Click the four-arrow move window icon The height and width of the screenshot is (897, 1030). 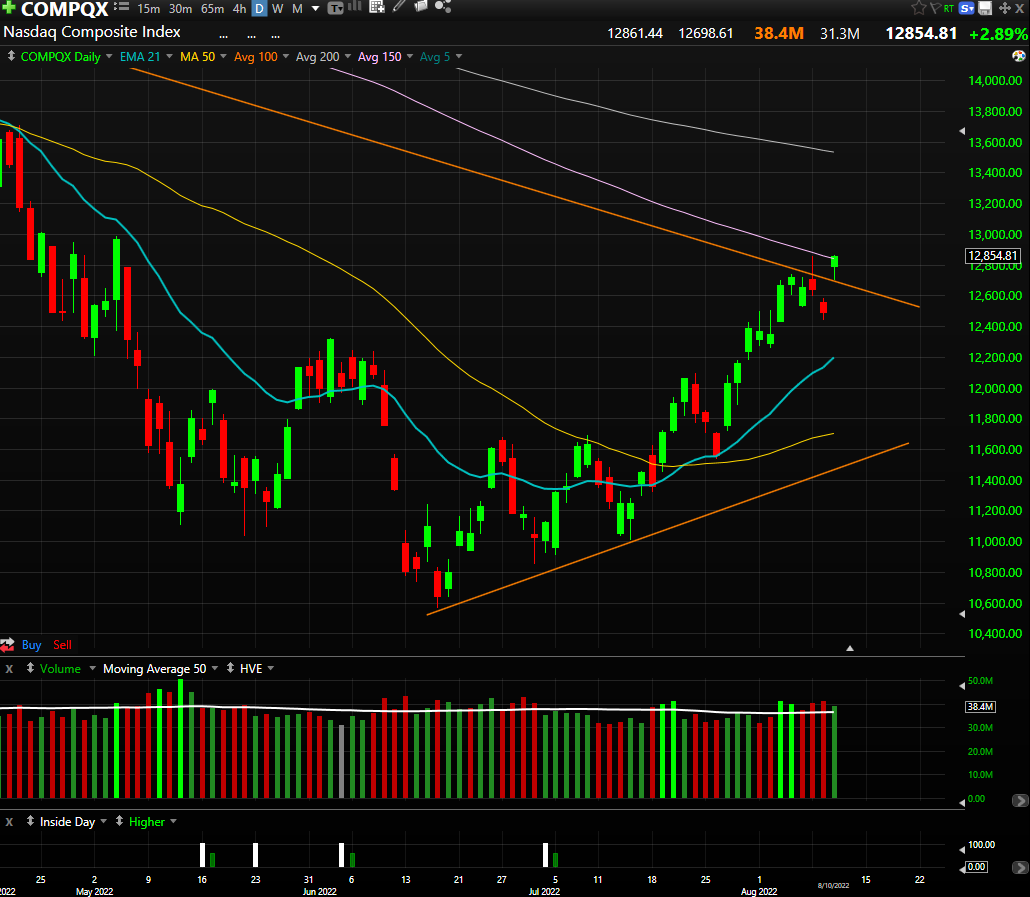(x=1004, y=8)
